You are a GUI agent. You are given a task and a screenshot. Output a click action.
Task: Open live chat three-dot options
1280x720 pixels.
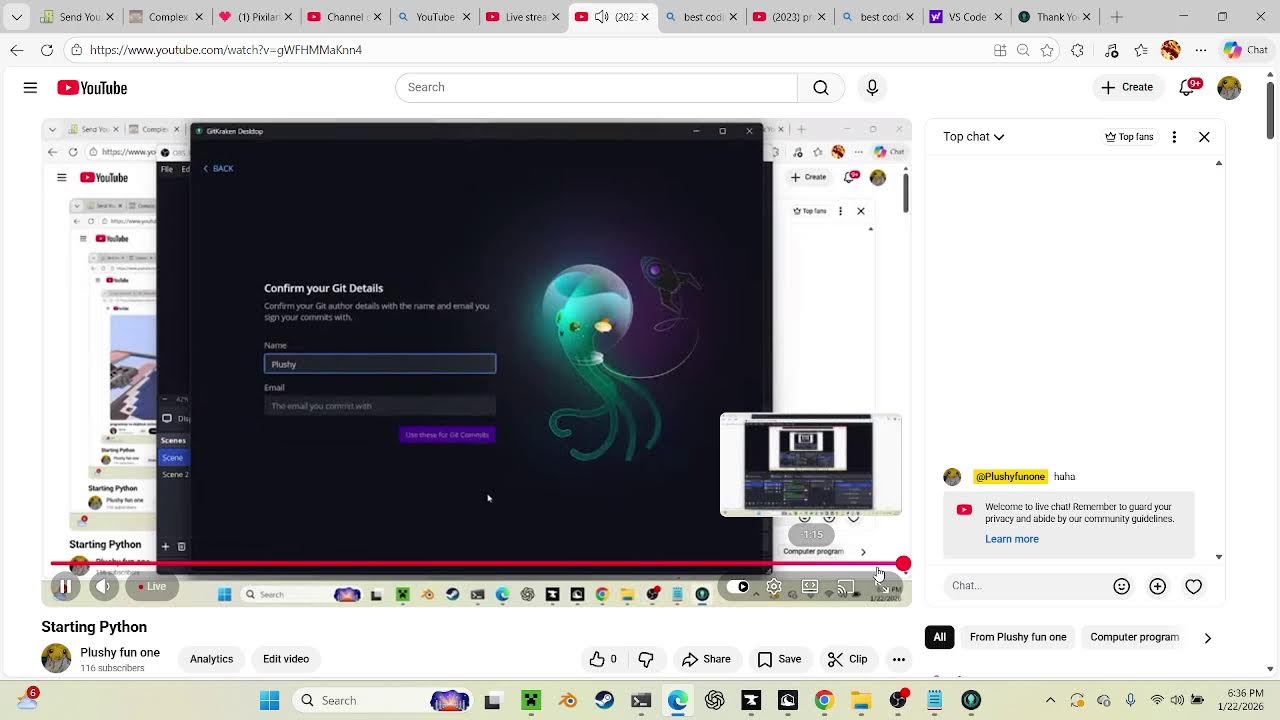click(1174, 137)
